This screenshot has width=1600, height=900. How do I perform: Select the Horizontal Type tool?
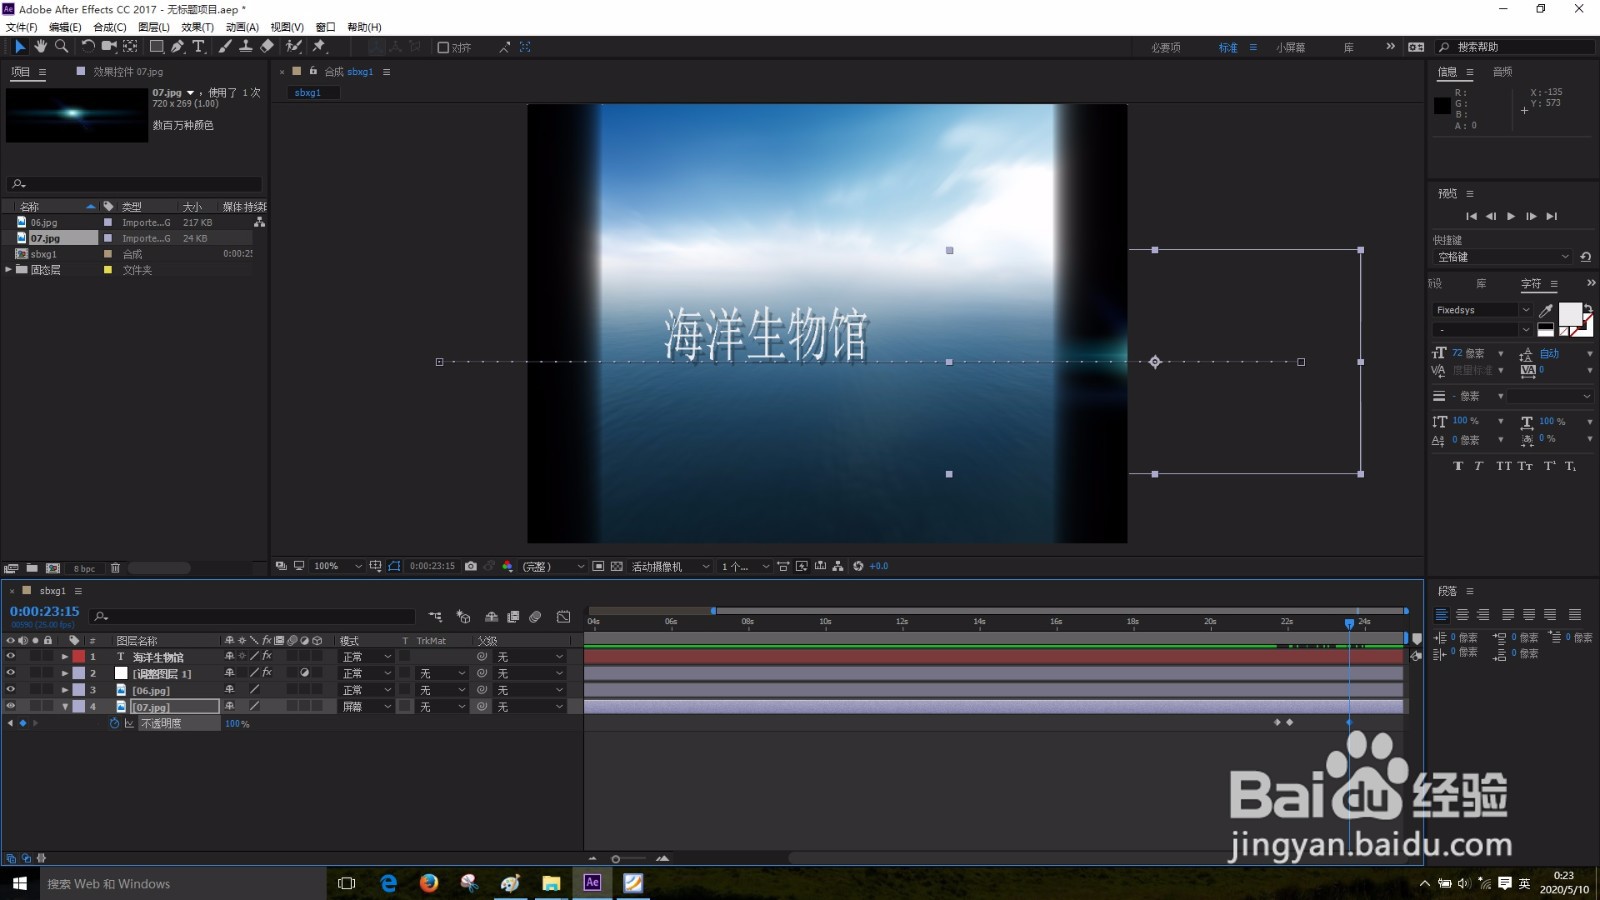point(198,46)
